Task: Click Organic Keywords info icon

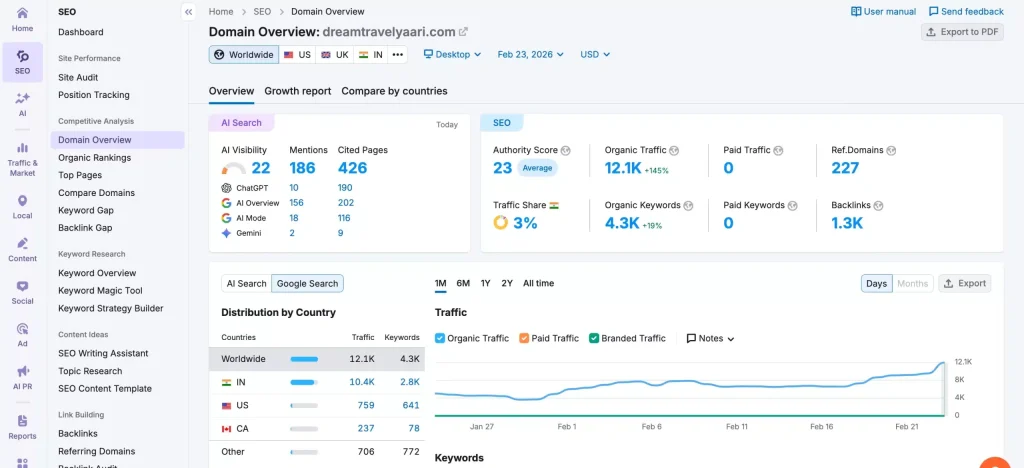Action: [x=688, y=205]
